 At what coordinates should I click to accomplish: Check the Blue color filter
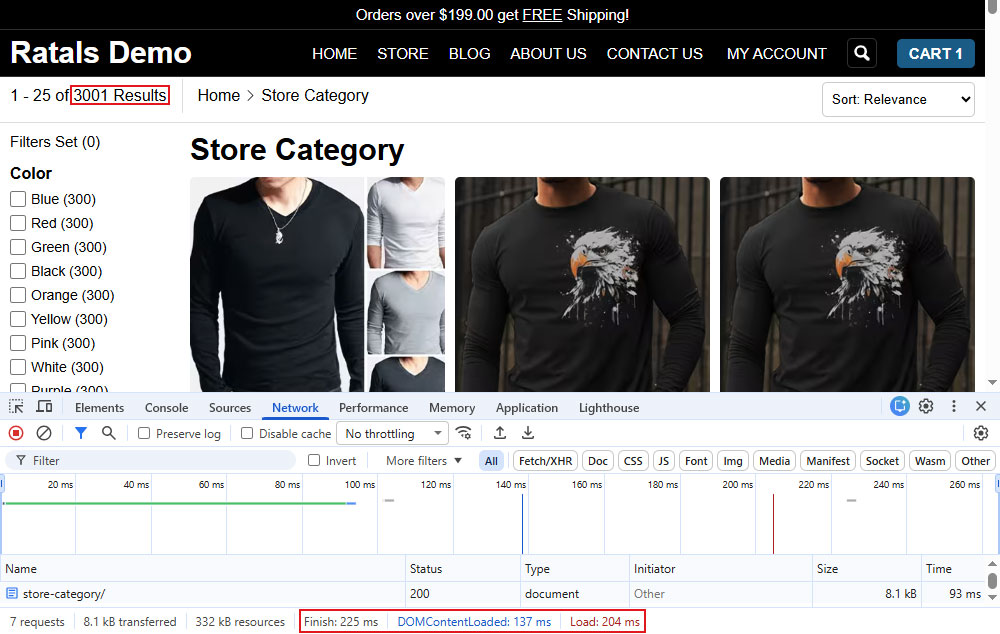click(x=18, y=199)
